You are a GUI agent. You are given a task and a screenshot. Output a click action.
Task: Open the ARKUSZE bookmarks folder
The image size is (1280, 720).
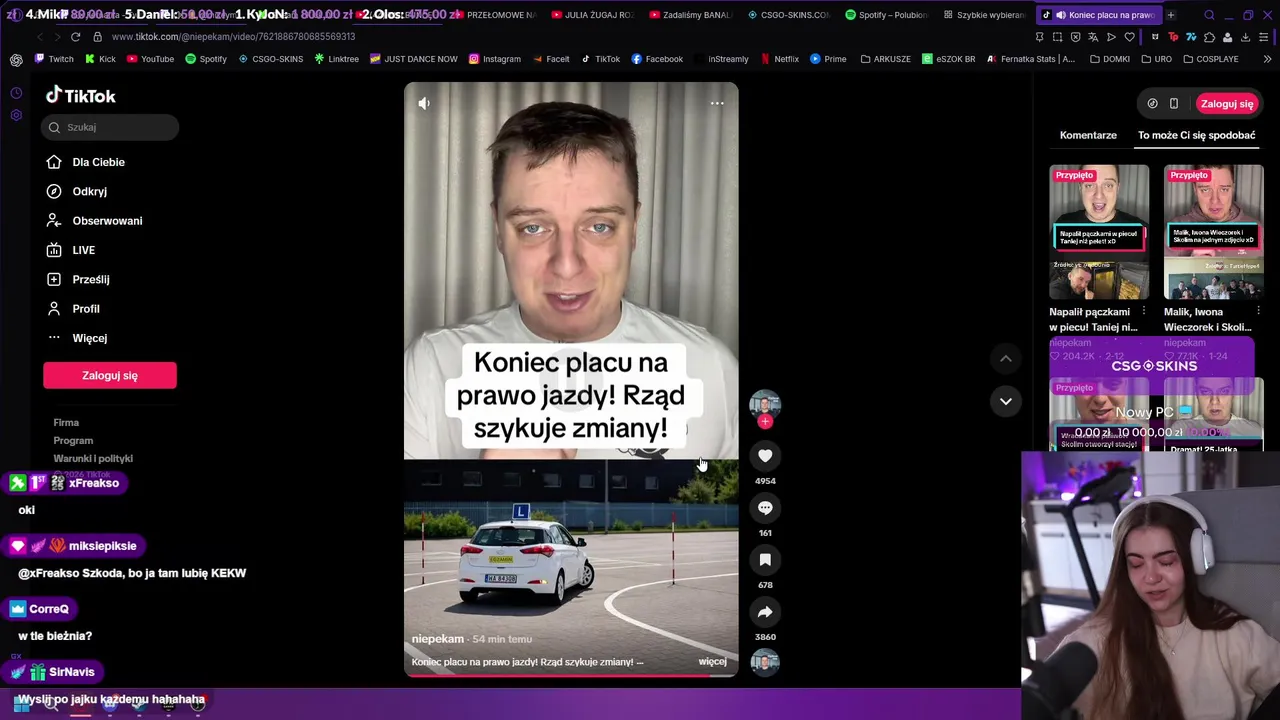tap(885, 59)
